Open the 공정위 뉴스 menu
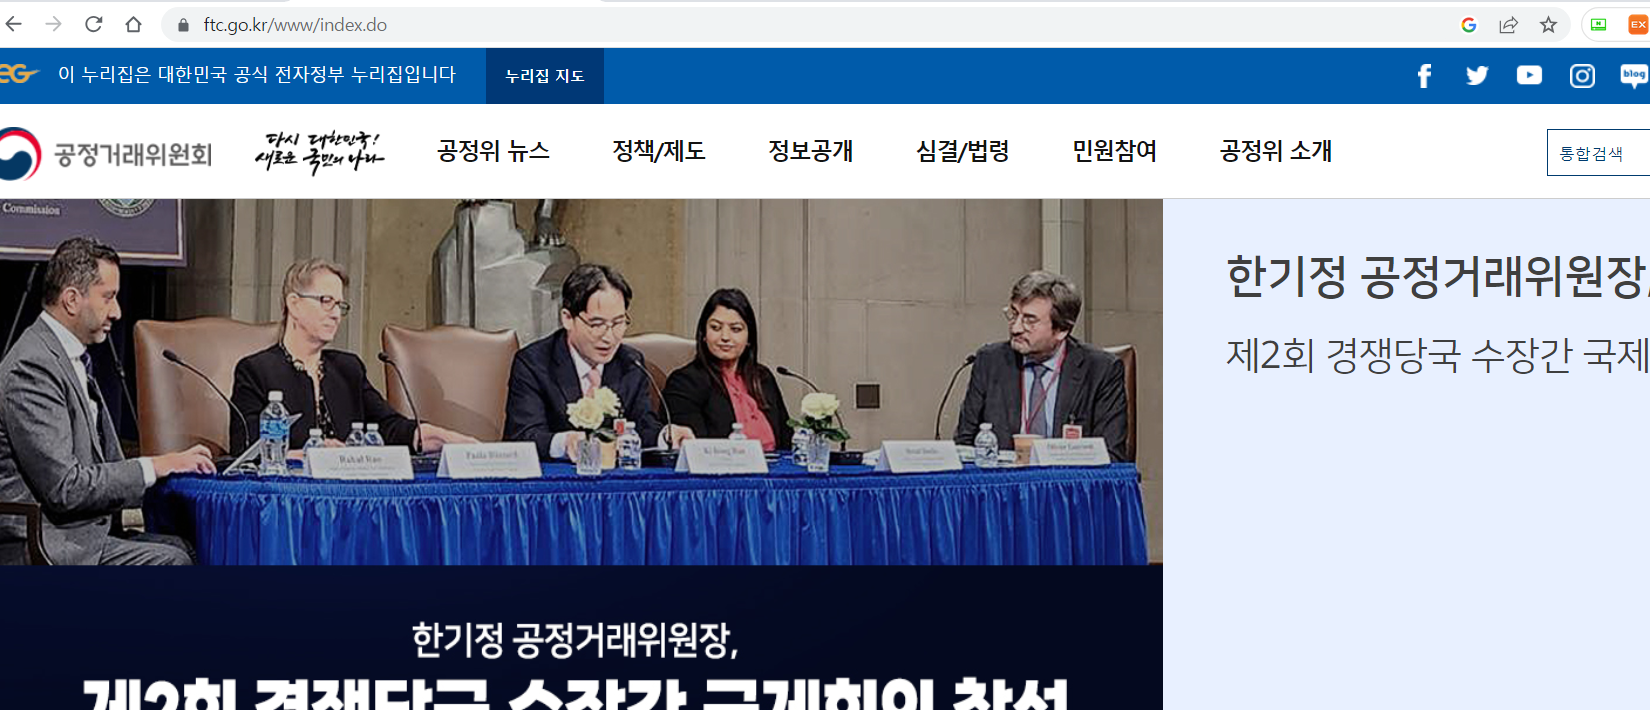The width and height of the screenshot is (1650, 710). pos(493,151)
